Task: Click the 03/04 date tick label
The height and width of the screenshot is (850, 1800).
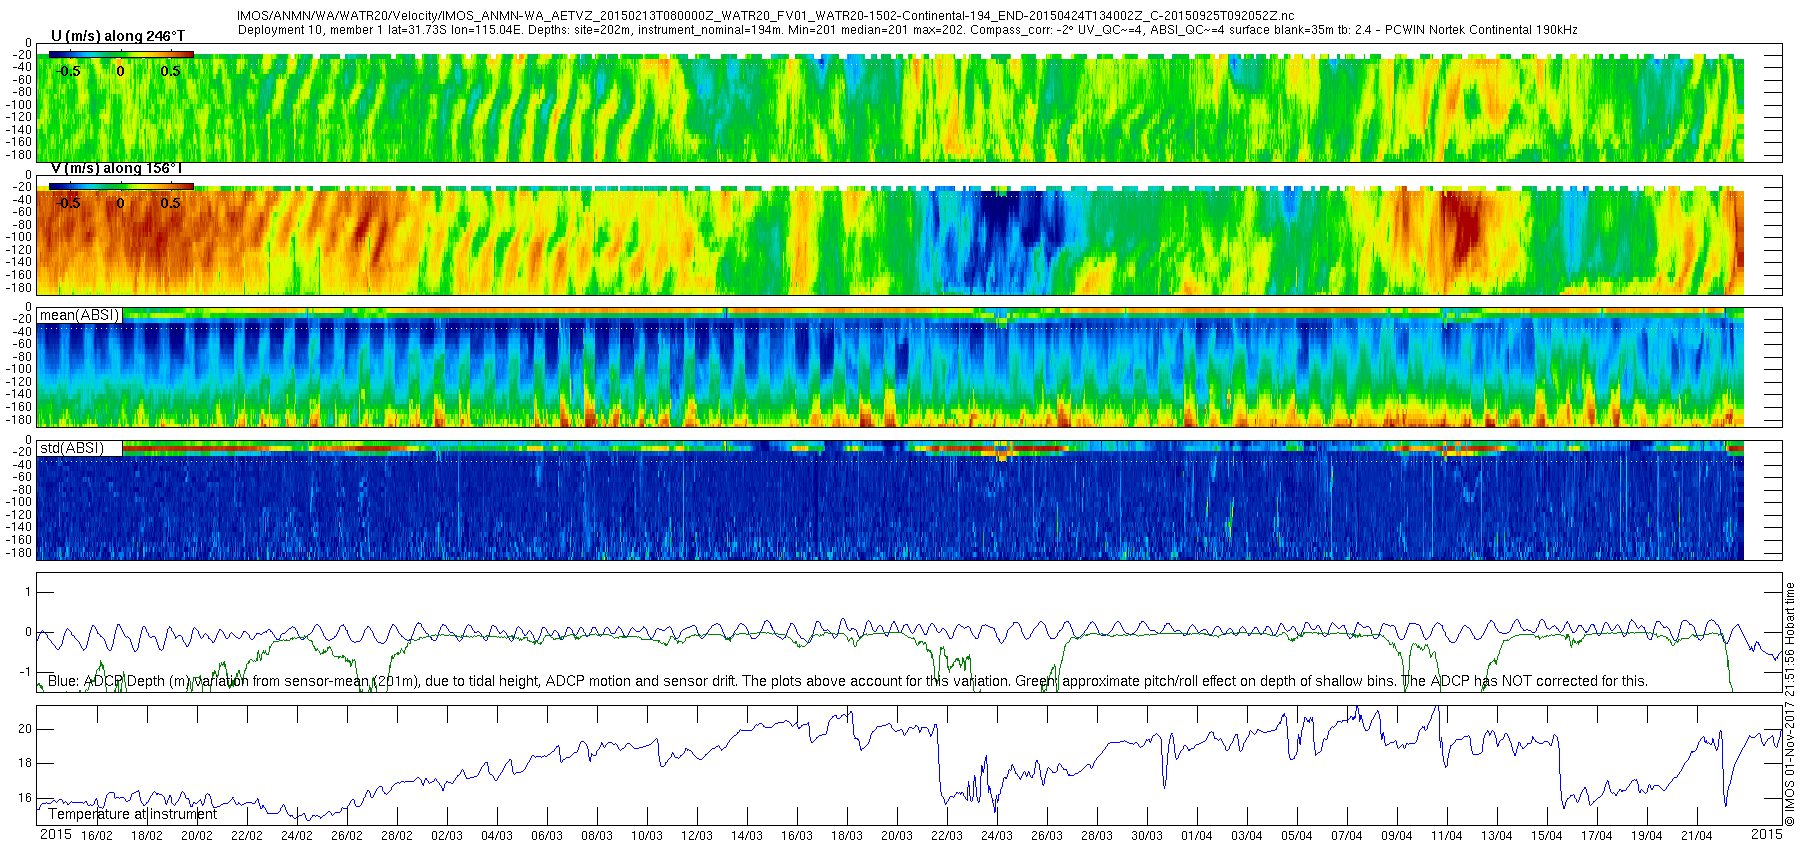Action: click(x=1247, y=836)
